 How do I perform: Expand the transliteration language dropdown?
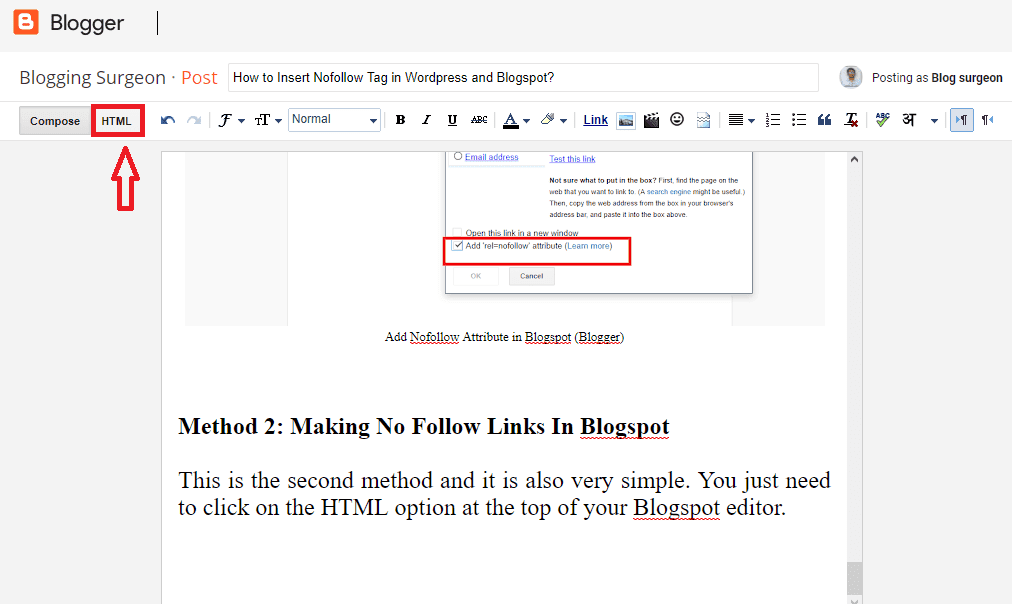click(934, 121)
